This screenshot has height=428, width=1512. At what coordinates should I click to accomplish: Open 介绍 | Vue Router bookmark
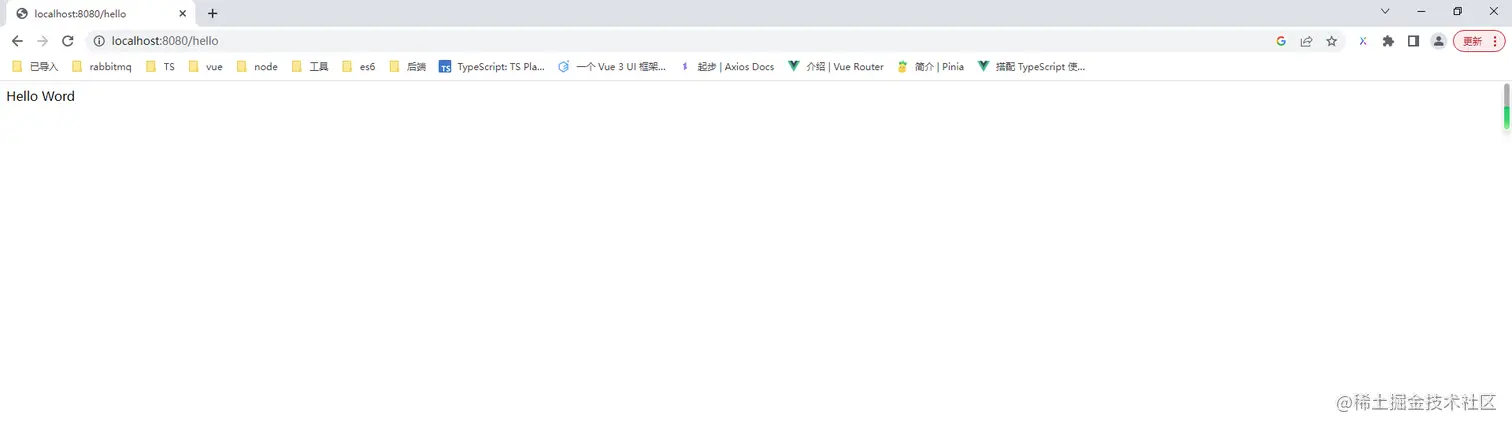(836, 67)
